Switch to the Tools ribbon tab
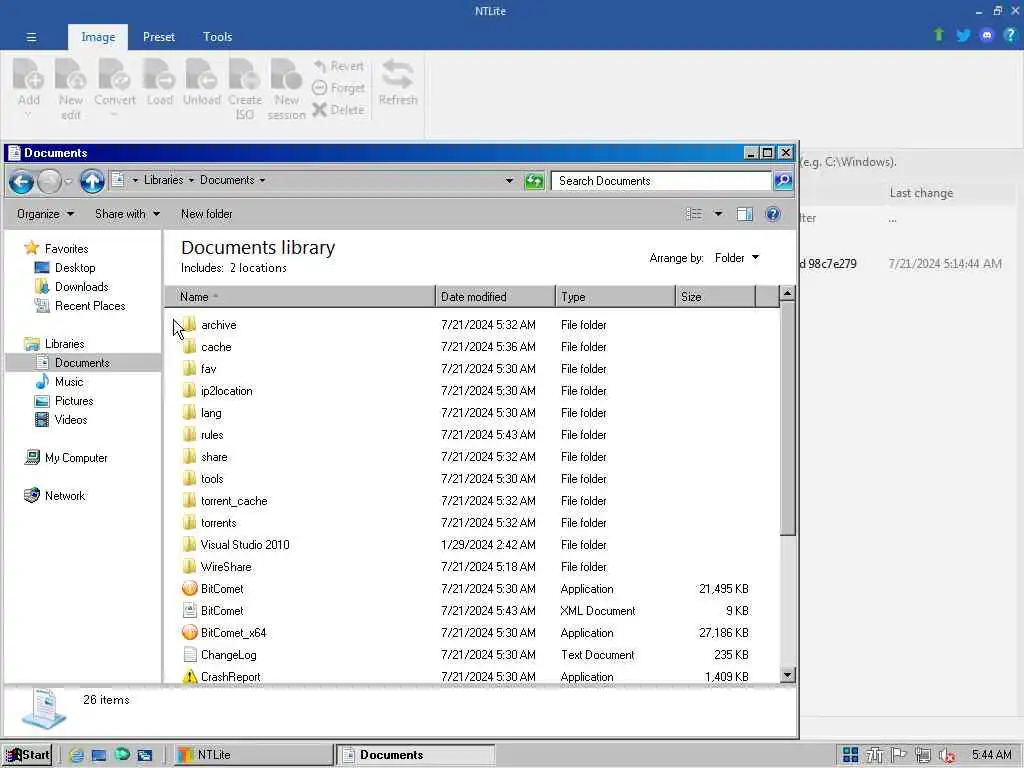 point(217,37)
